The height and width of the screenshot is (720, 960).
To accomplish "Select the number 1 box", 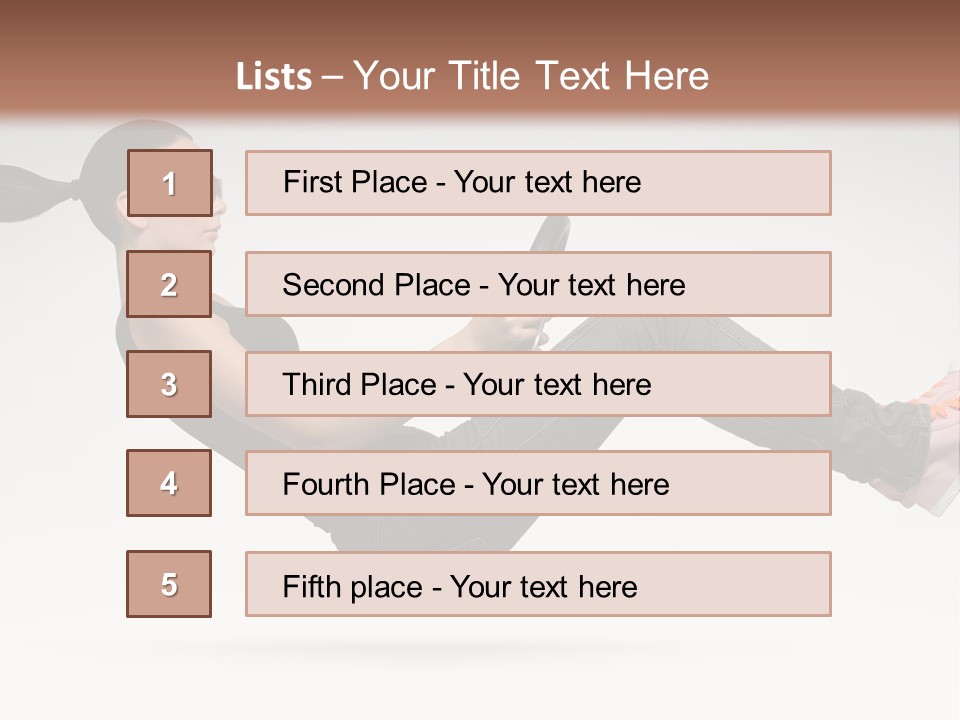I will 169,183.
